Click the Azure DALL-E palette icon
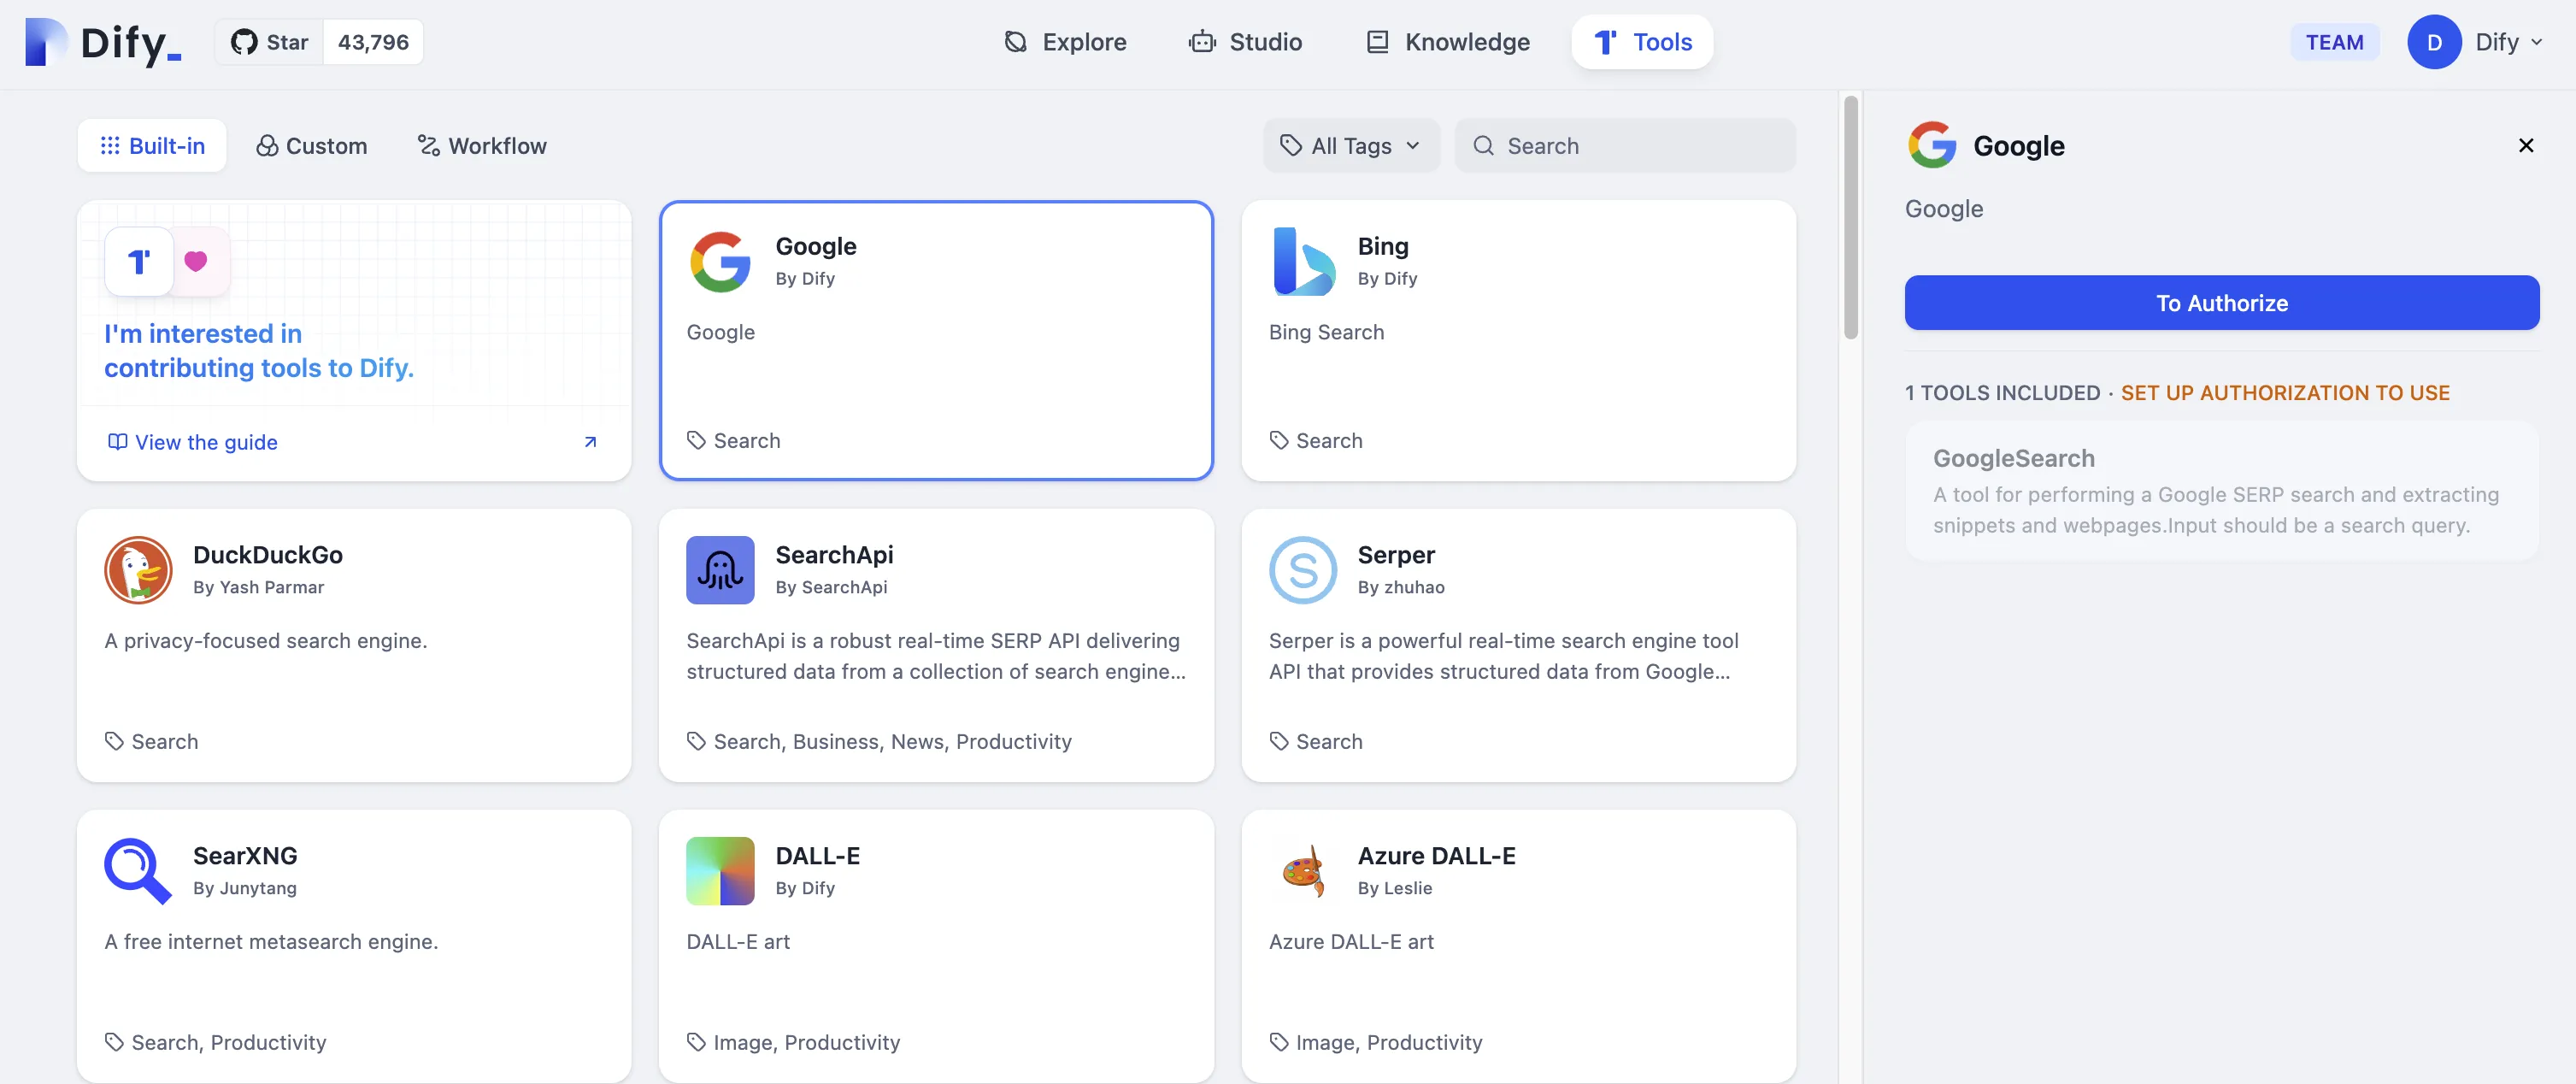Image resolution: width=2576 pixels, height=1084 pixels. tap(1302, 871)
